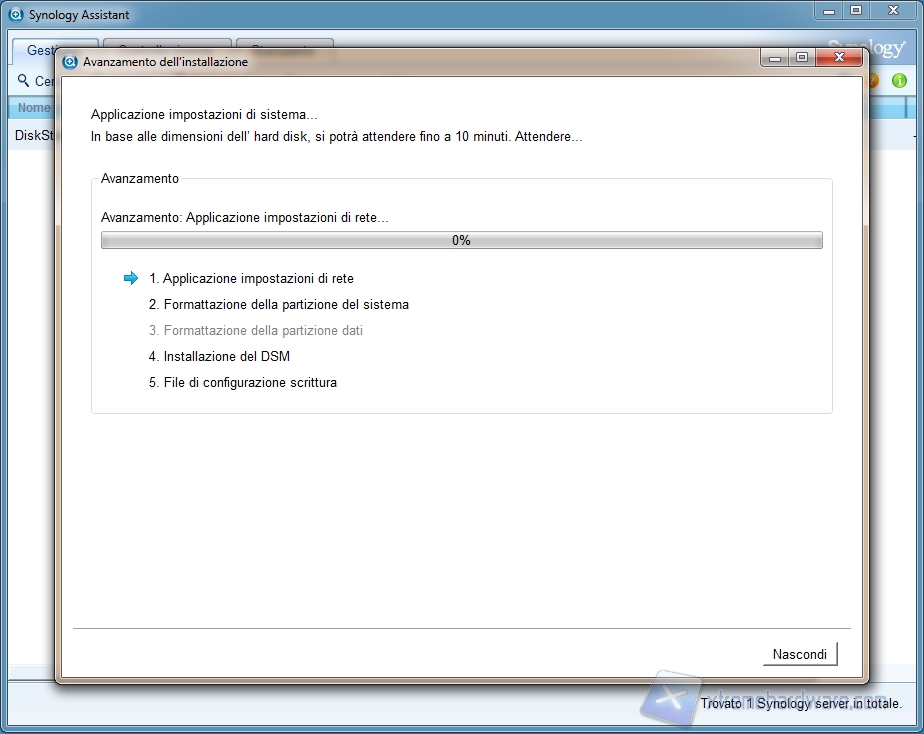Click the Nome column header
The image size is (924, 734).
tap(33, 107)
